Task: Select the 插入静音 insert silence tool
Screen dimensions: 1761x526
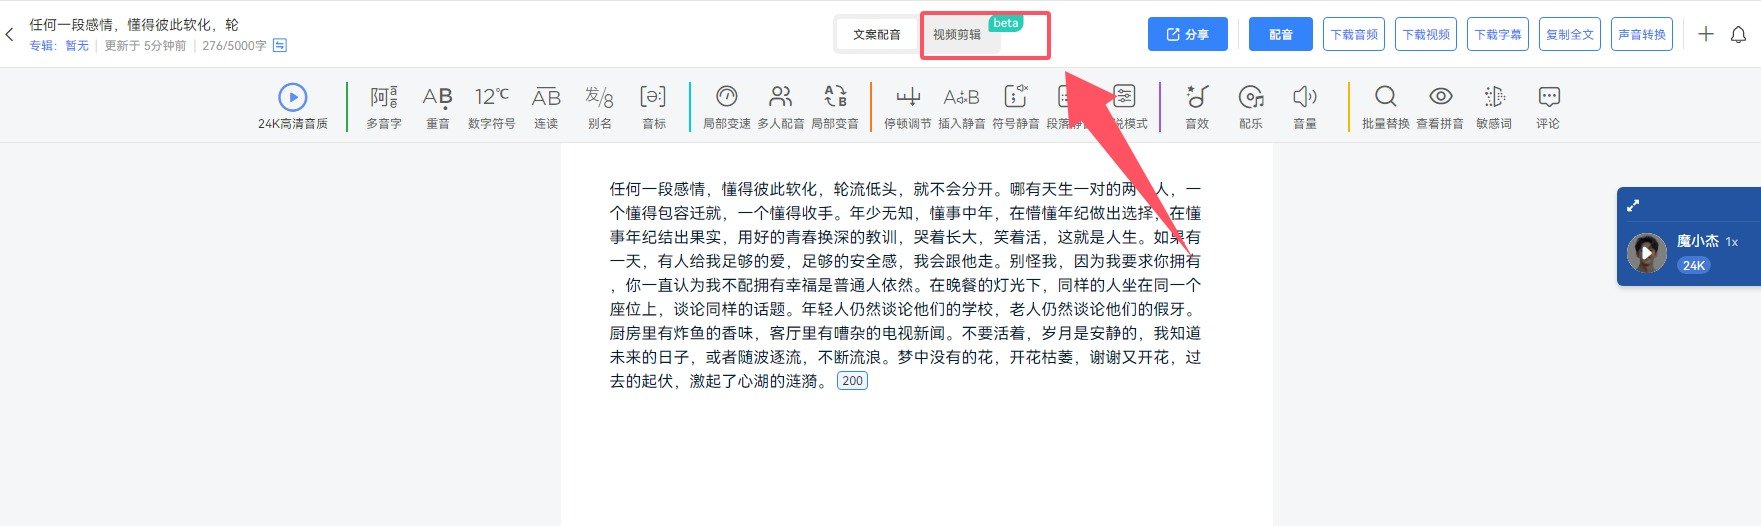Action: click(x=962, y=107)
